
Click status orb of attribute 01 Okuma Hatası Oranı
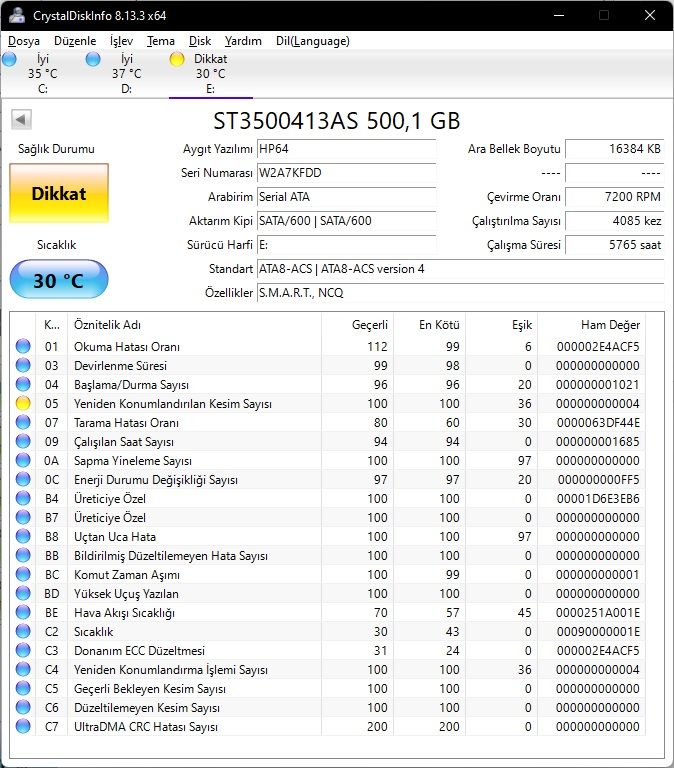click(23, 346)
